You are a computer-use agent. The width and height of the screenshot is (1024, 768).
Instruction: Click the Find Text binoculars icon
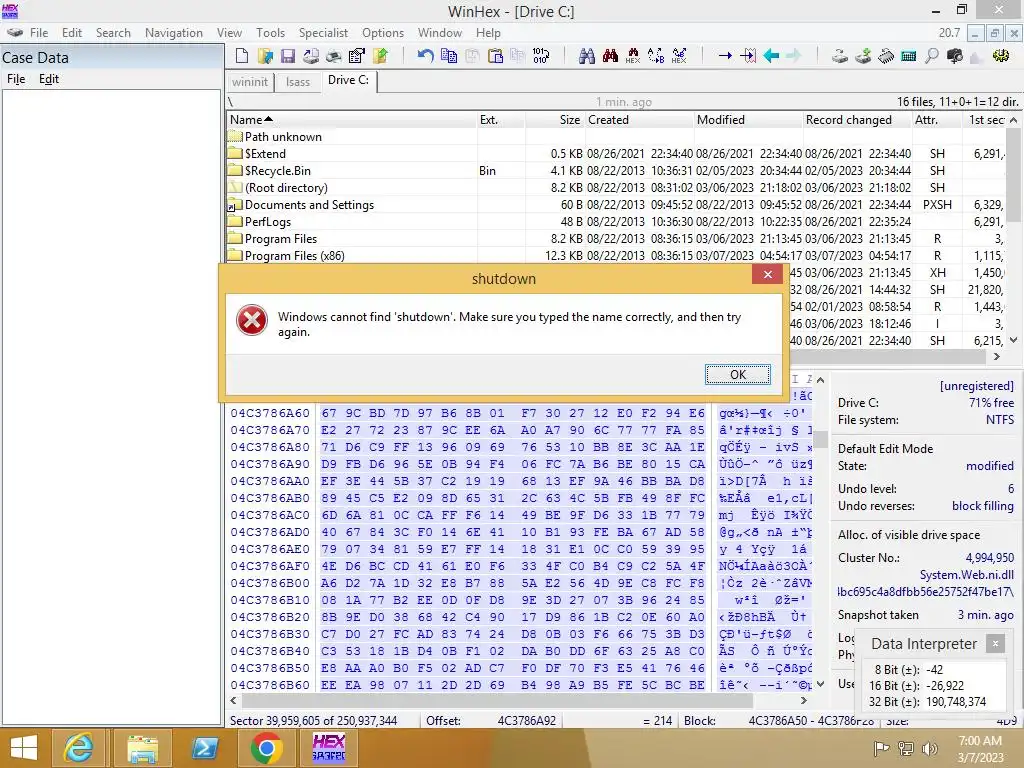tap(586, 56)
